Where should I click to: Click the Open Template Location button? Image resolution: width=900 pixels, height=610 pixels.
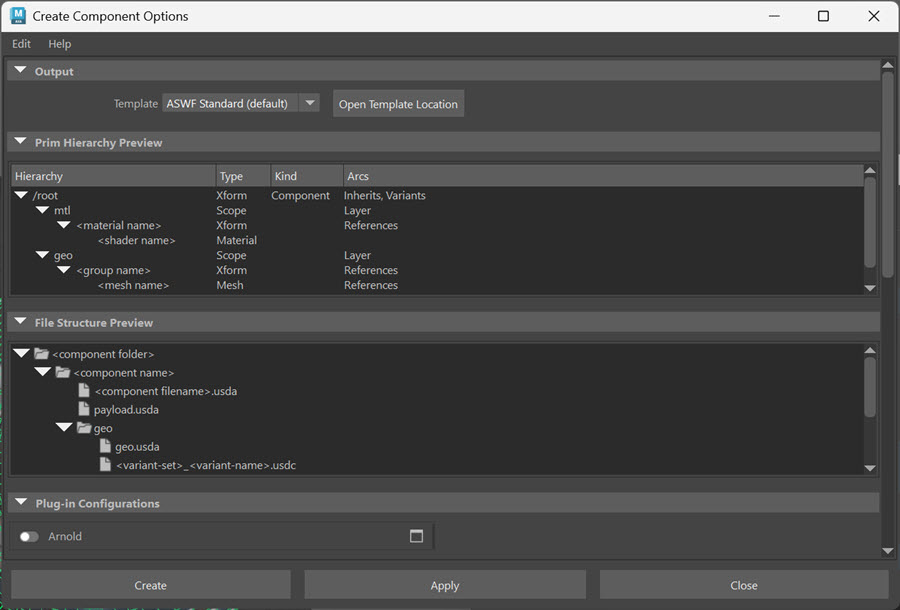click(398, 103)
